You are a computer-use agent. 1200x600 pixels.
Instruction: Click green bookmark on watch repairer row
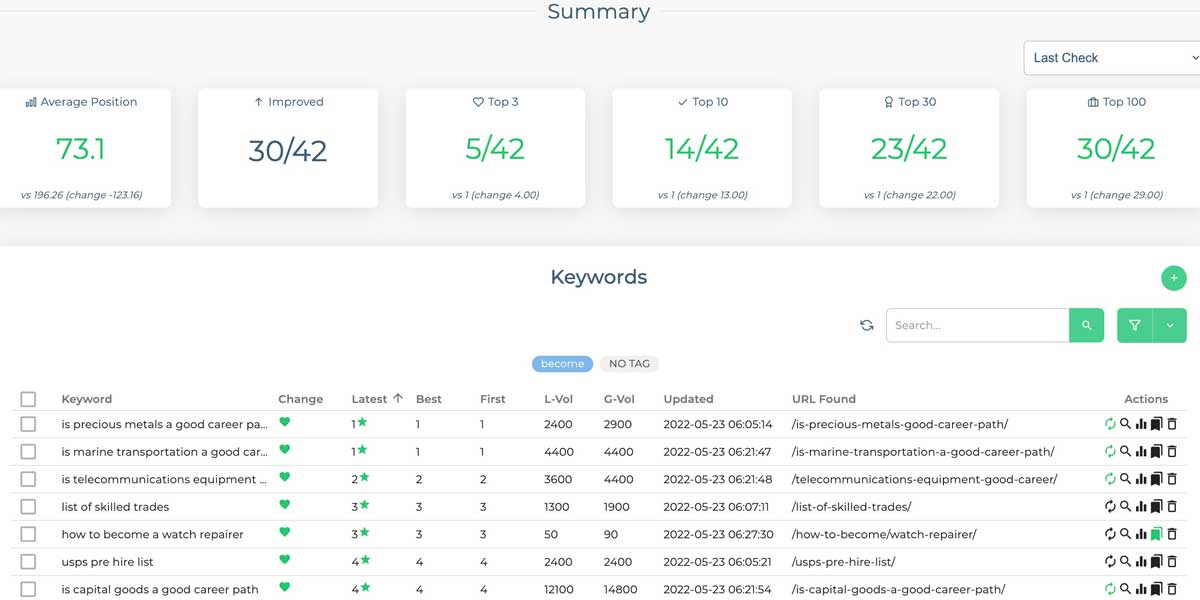[x=1156, y=534]
